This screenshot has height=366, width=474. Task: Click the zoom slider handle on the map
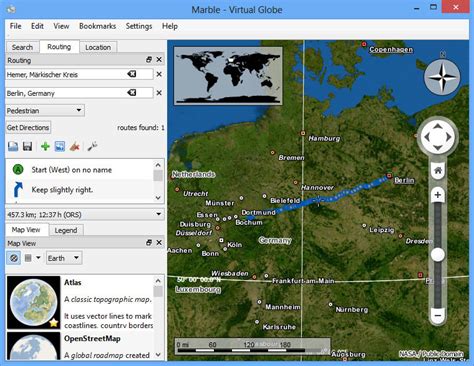pos(438,255)
